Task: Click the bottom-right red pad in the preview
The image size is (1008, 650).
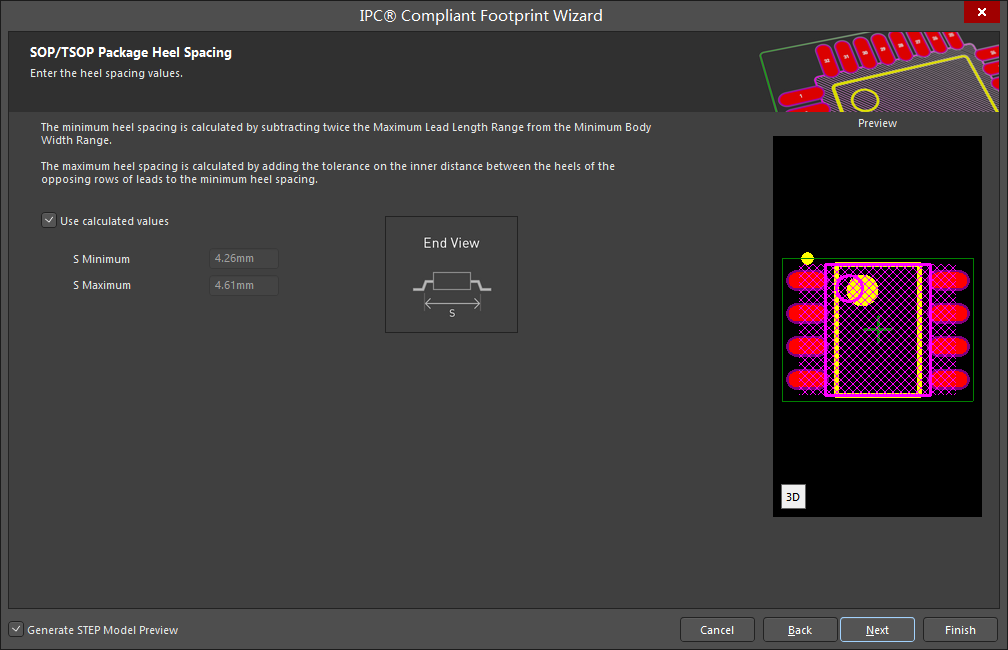Action: (x=951, y=379)
